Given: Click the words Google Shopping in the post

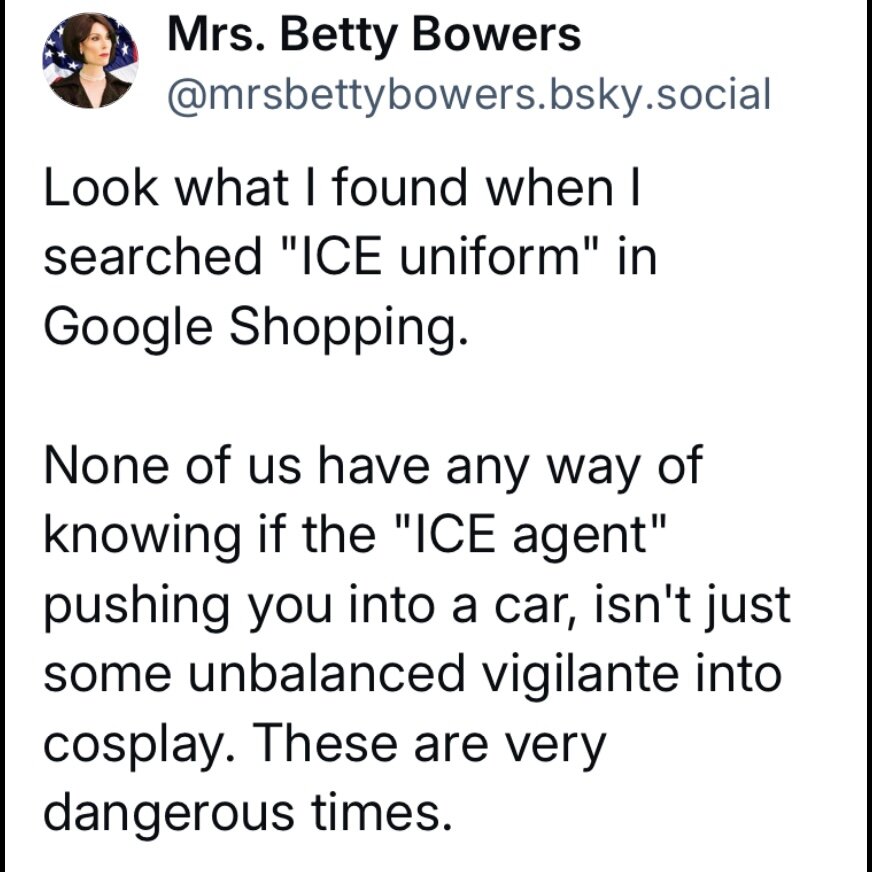Looking at the screenshot, I should pos(256,327).
